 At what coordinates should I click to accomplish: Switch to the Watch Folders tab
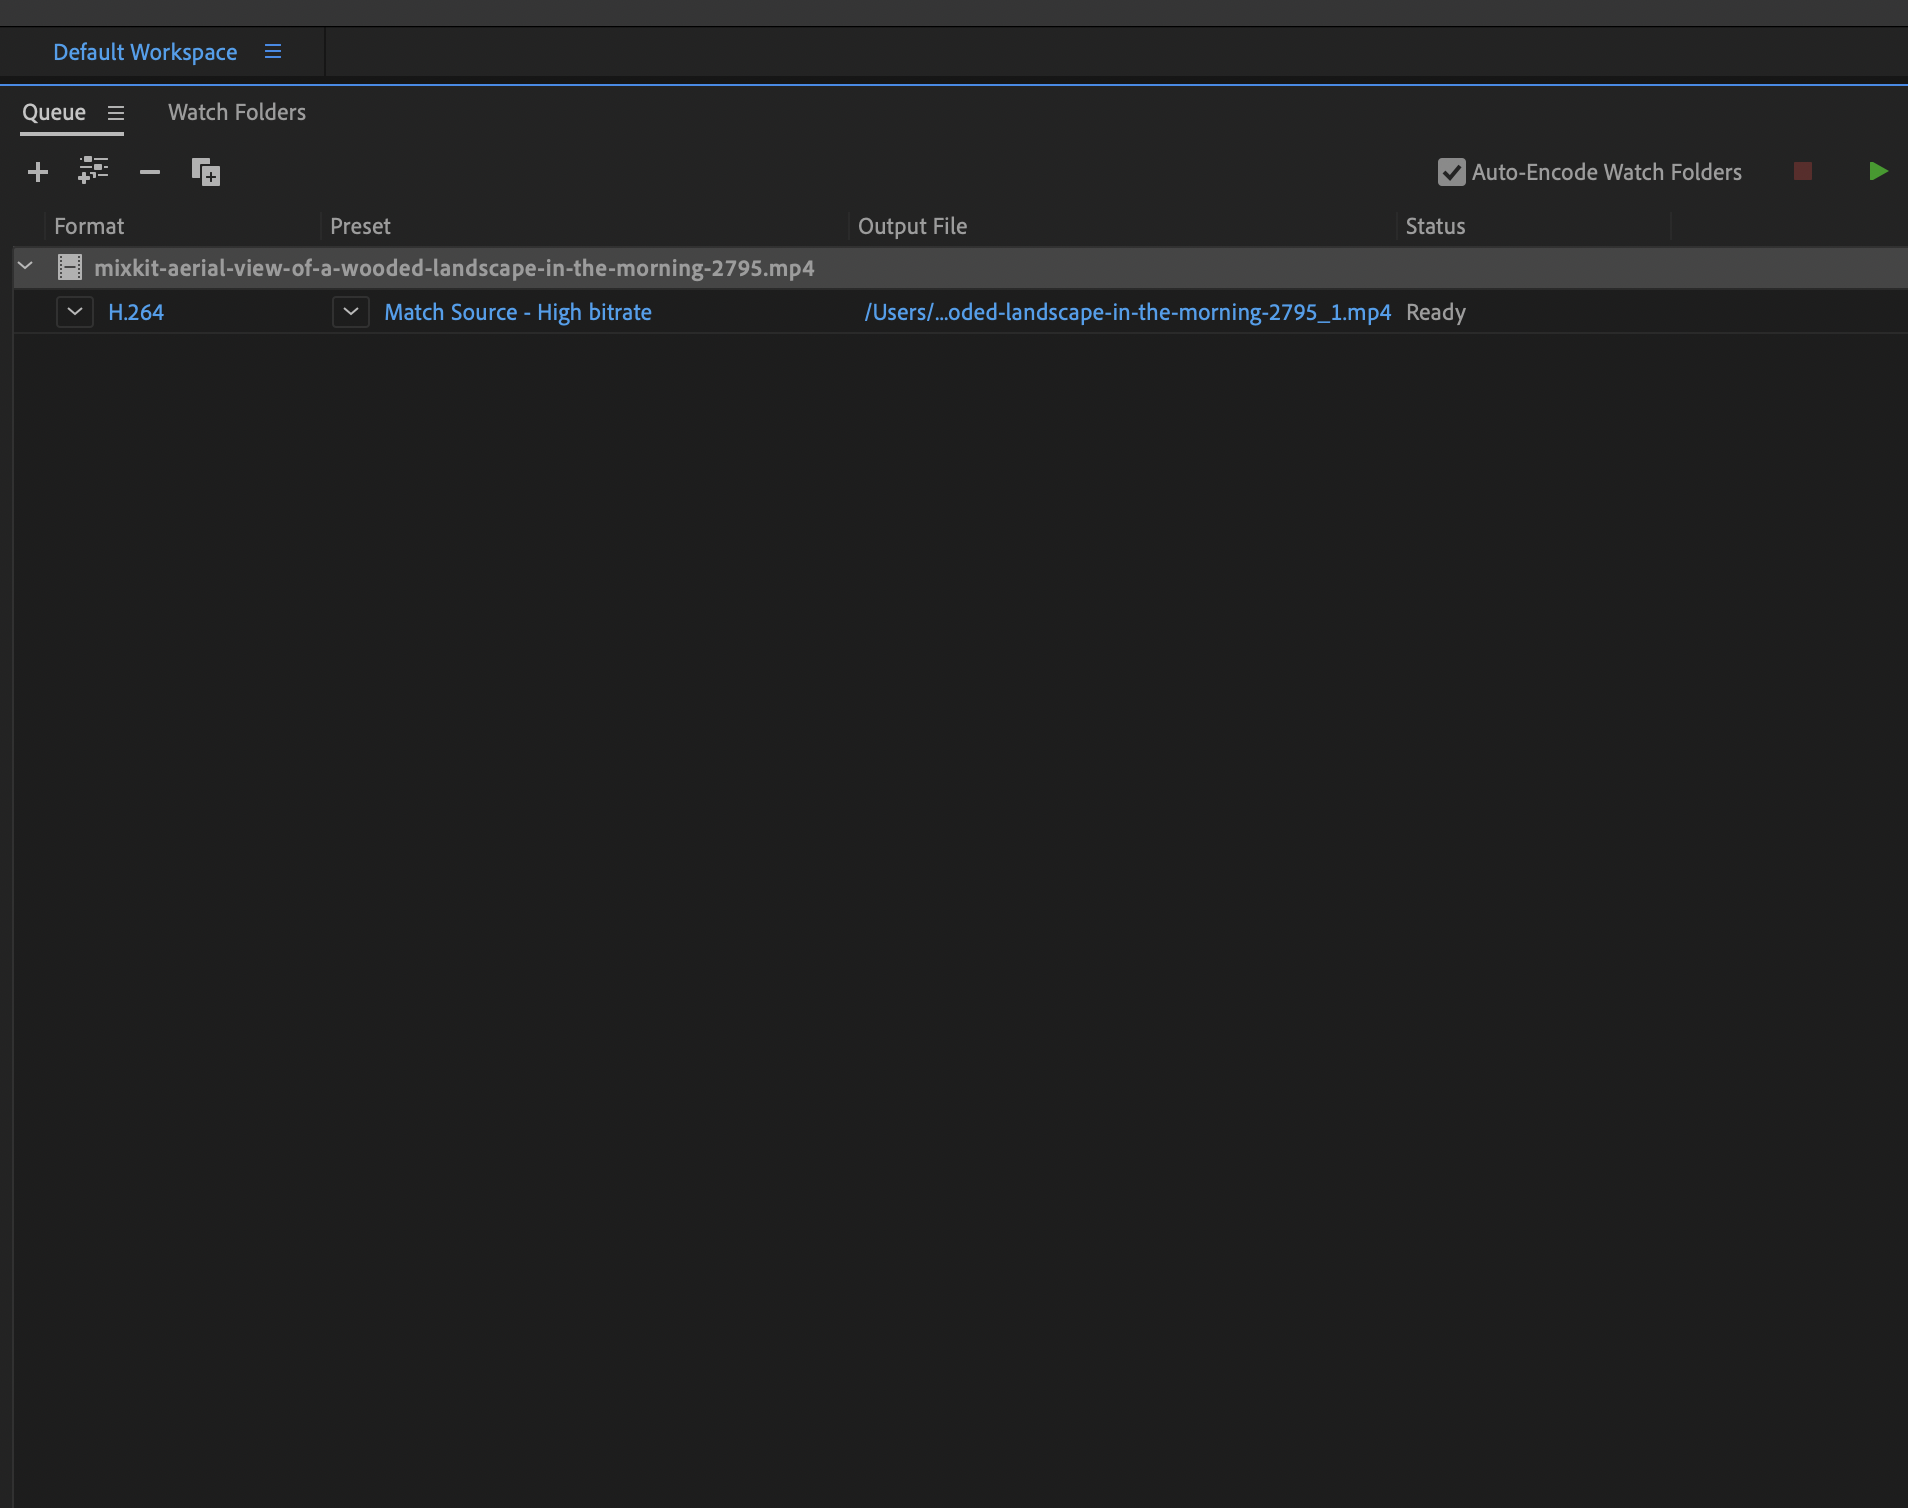coord(237,112)
